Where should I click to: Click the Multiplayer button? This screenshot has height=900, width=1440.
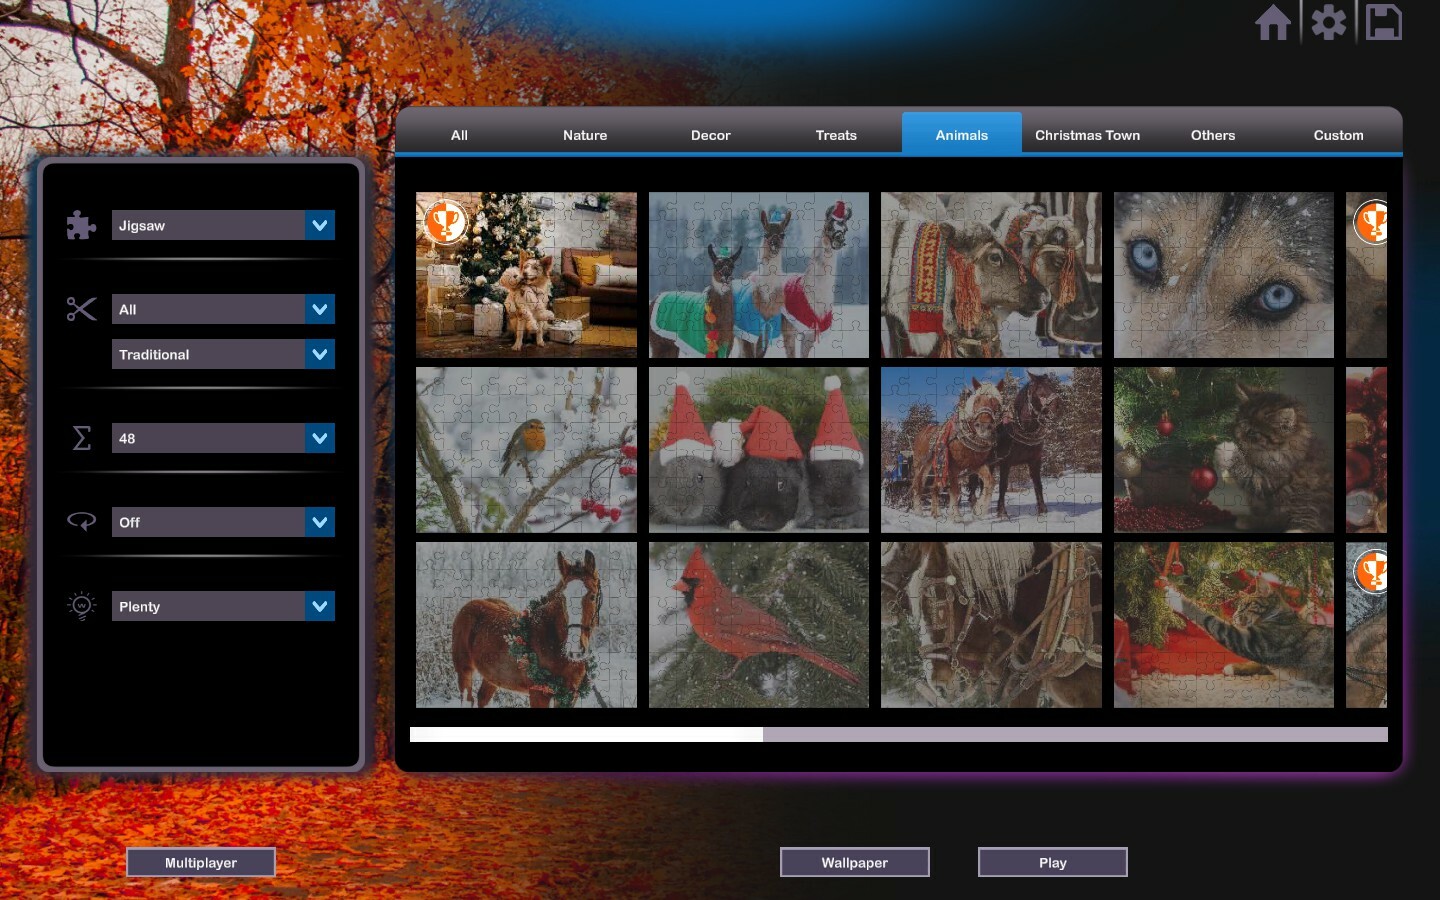pos(200,862)
